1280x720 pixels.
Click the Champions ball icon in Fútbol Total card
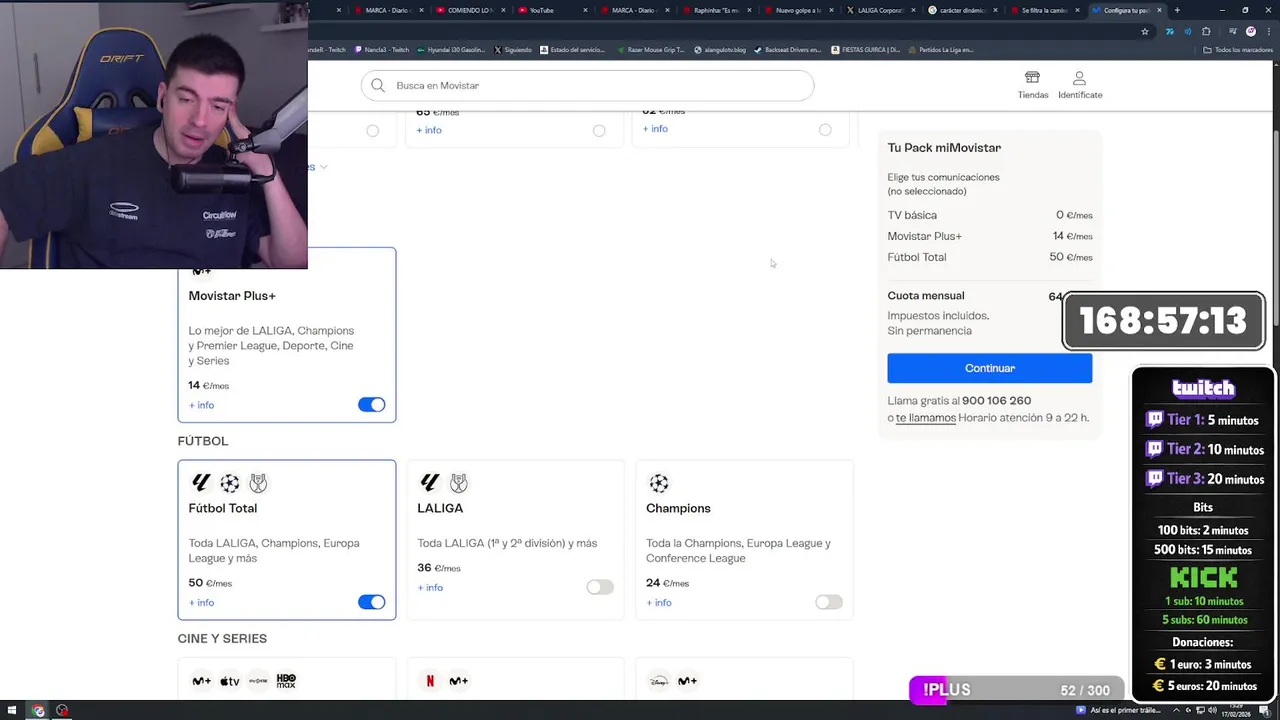tap(230, 483)
